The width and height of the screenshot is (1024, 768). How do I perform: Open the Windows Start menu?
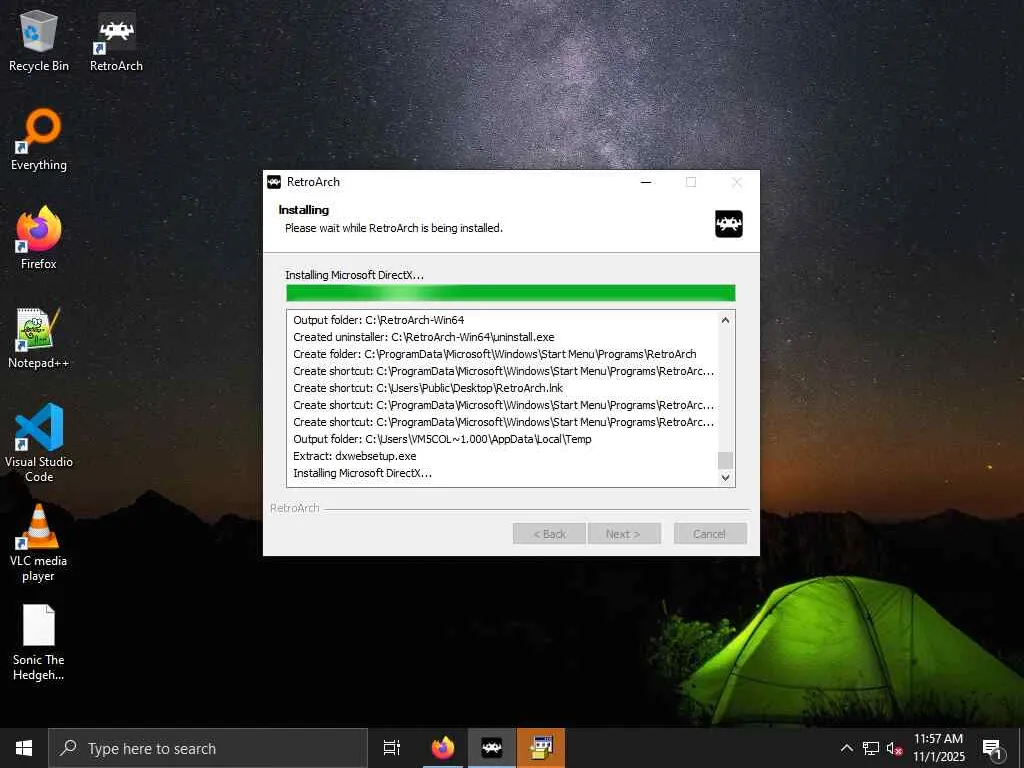click(24, 748)
